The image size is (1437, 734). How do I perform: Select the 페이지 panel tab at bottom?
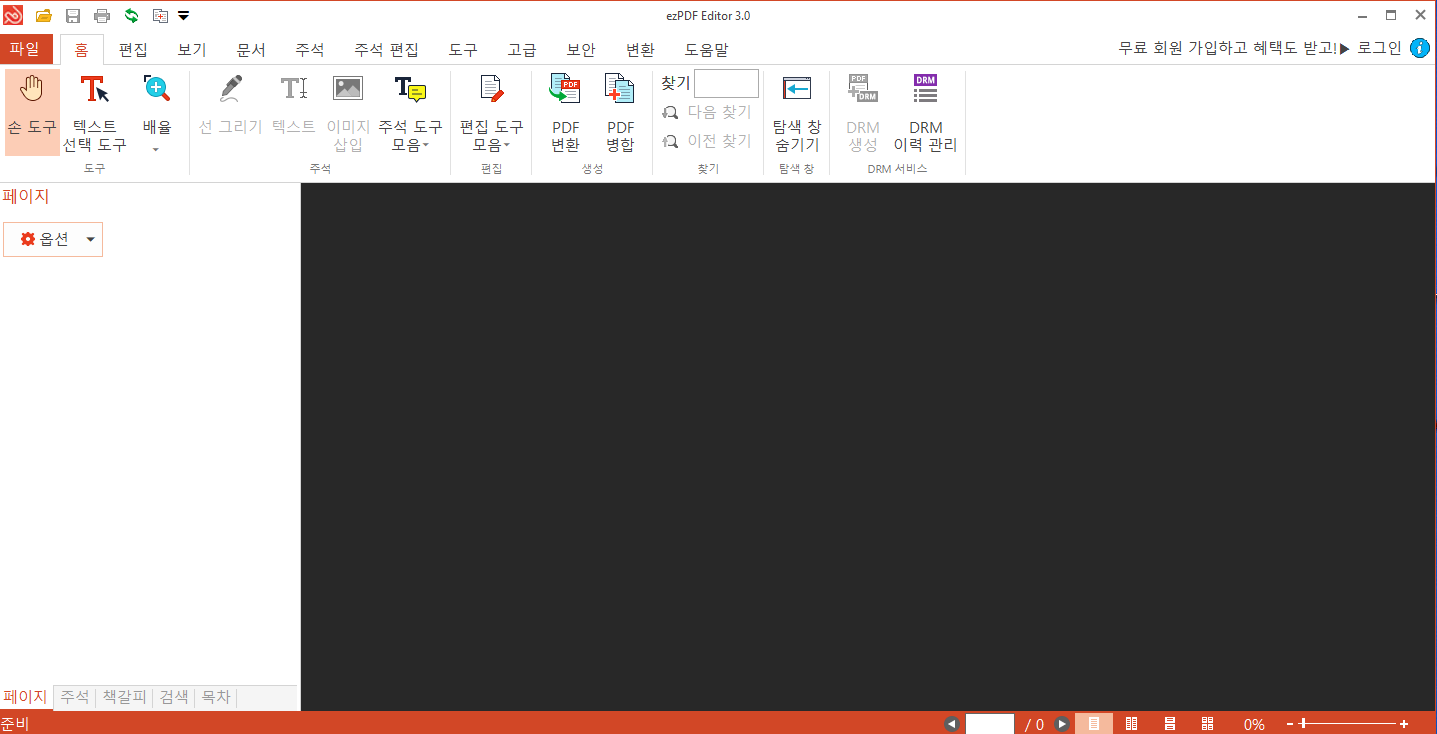click(x=26, y=697)
